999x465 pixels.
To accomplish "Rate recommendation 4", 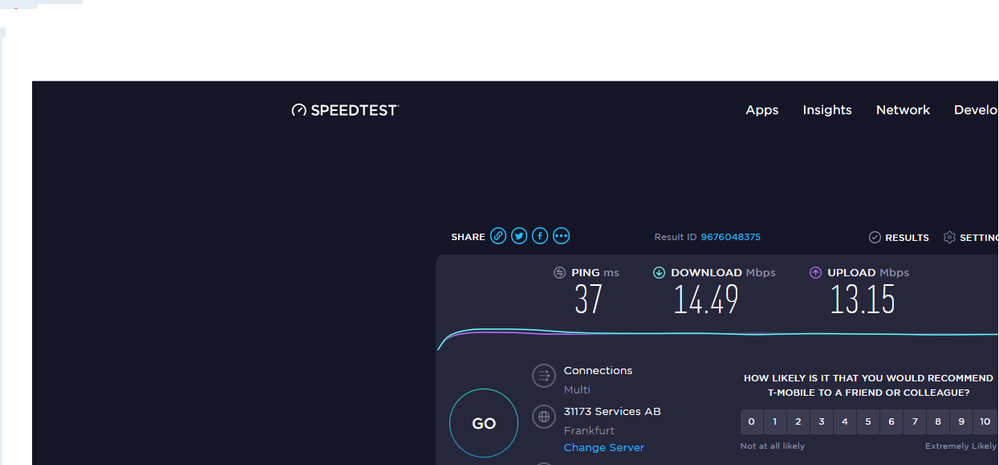I will [x=845, y=422].
